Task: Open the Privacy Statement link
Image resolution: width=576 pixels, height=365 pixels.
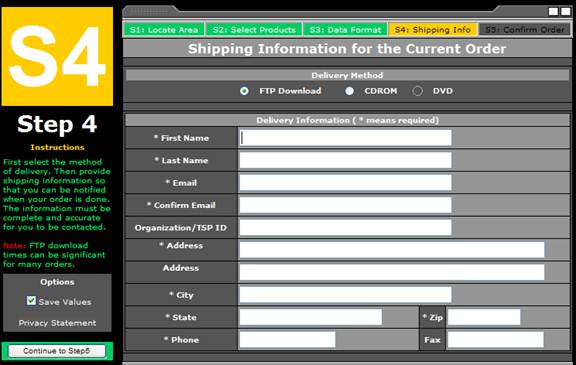Action: tap(57, 323)
